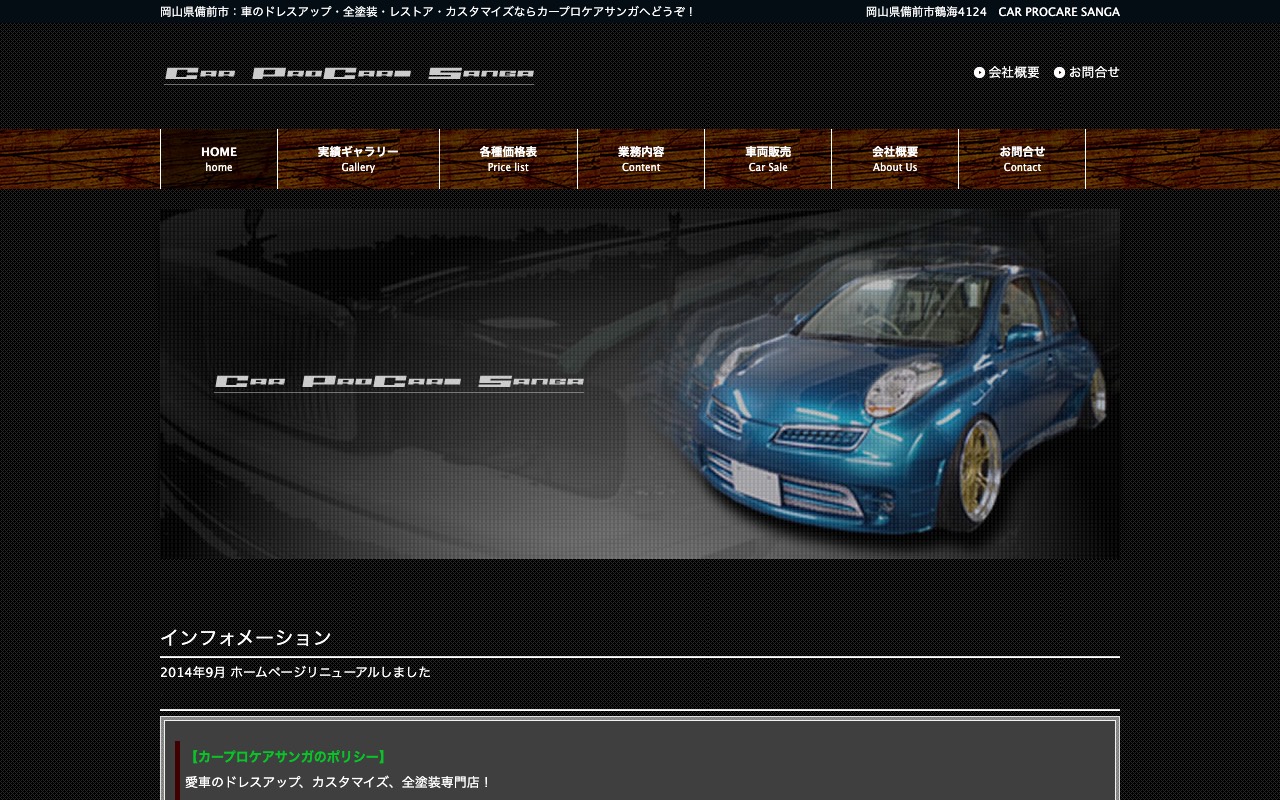Click the arrow icon beside 会社概要
Viewport: 1280px width, 800px height.
point(979,72)
